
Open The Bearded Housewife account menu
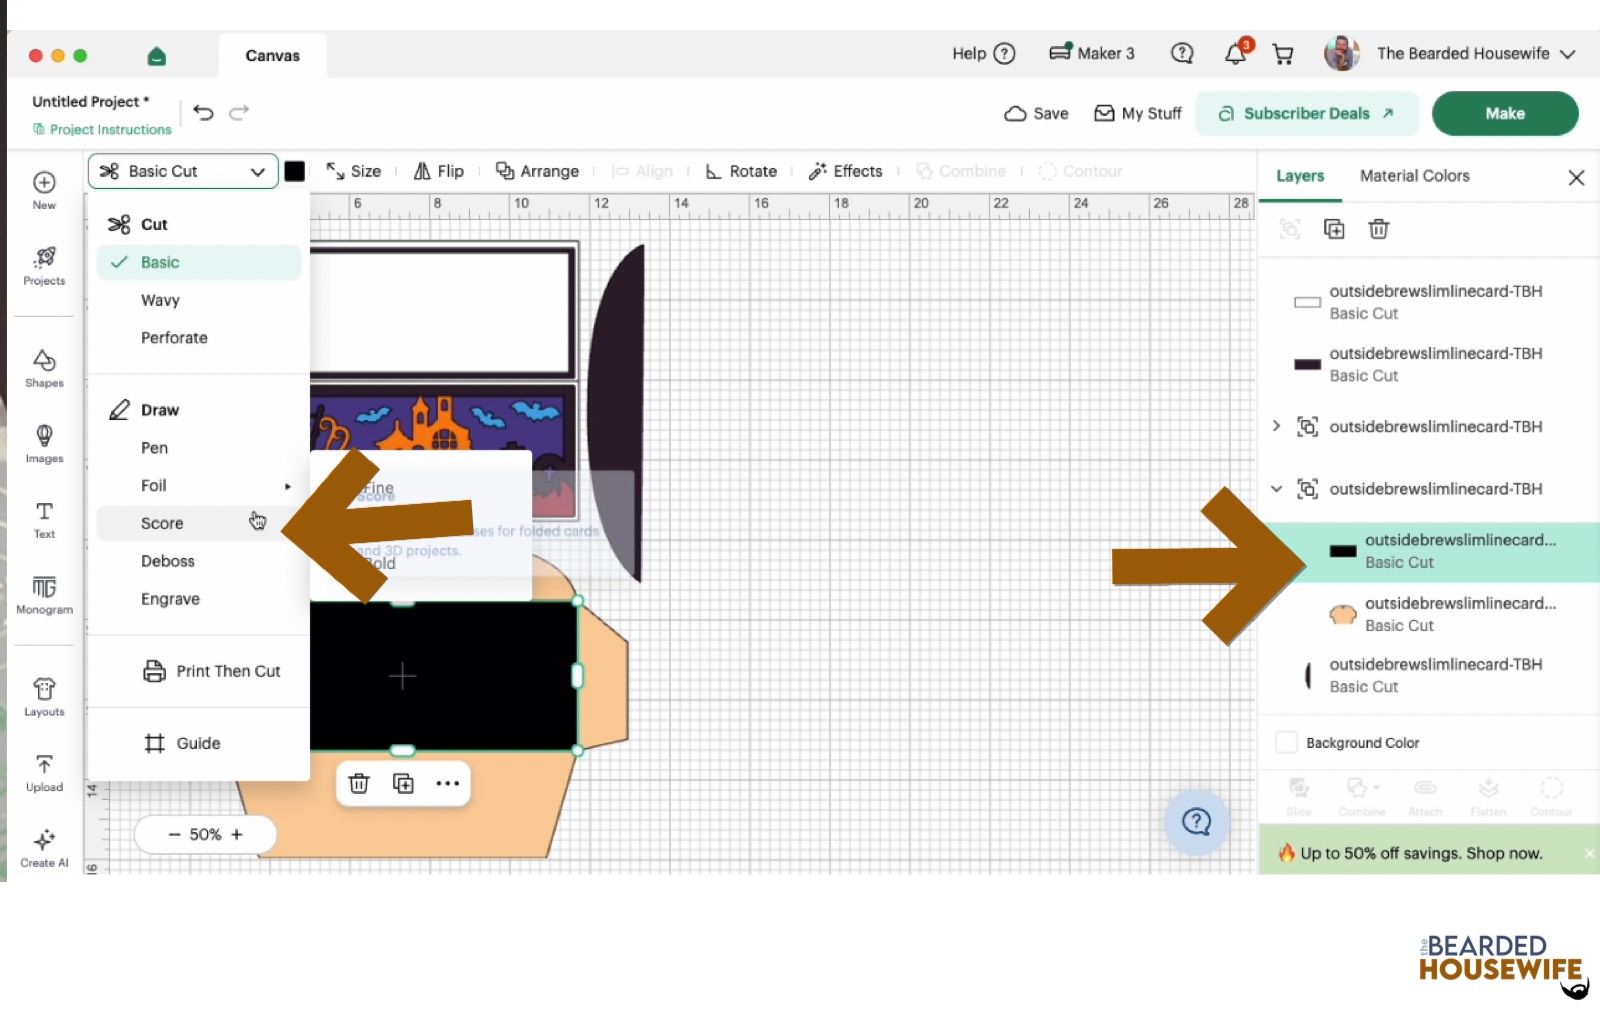[x=1450, y=53]
